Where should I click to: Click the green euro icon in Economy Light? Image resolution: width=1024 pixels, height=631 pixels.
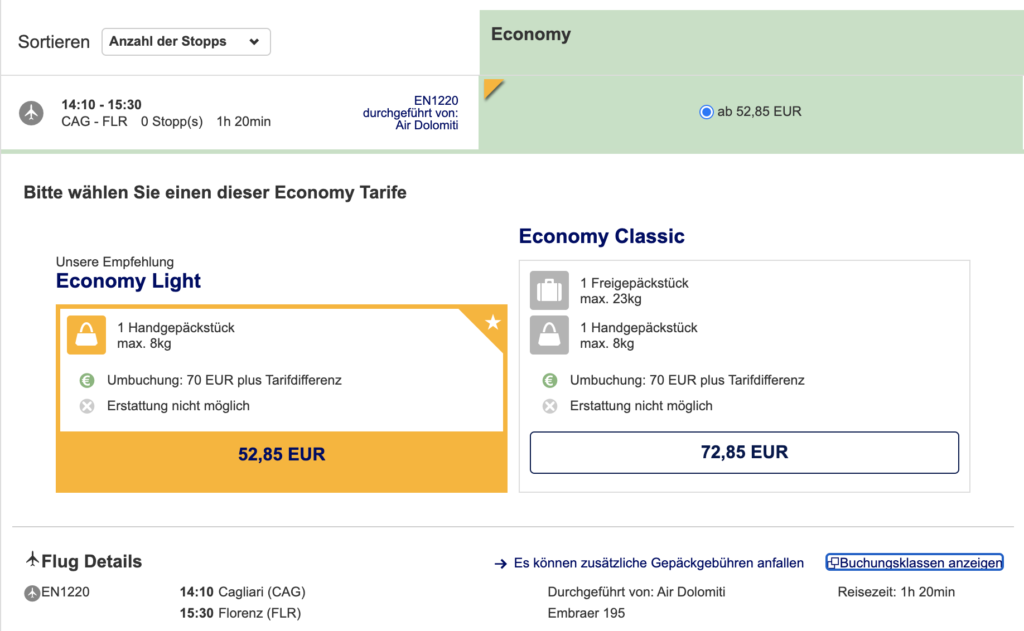coord(86,380)
